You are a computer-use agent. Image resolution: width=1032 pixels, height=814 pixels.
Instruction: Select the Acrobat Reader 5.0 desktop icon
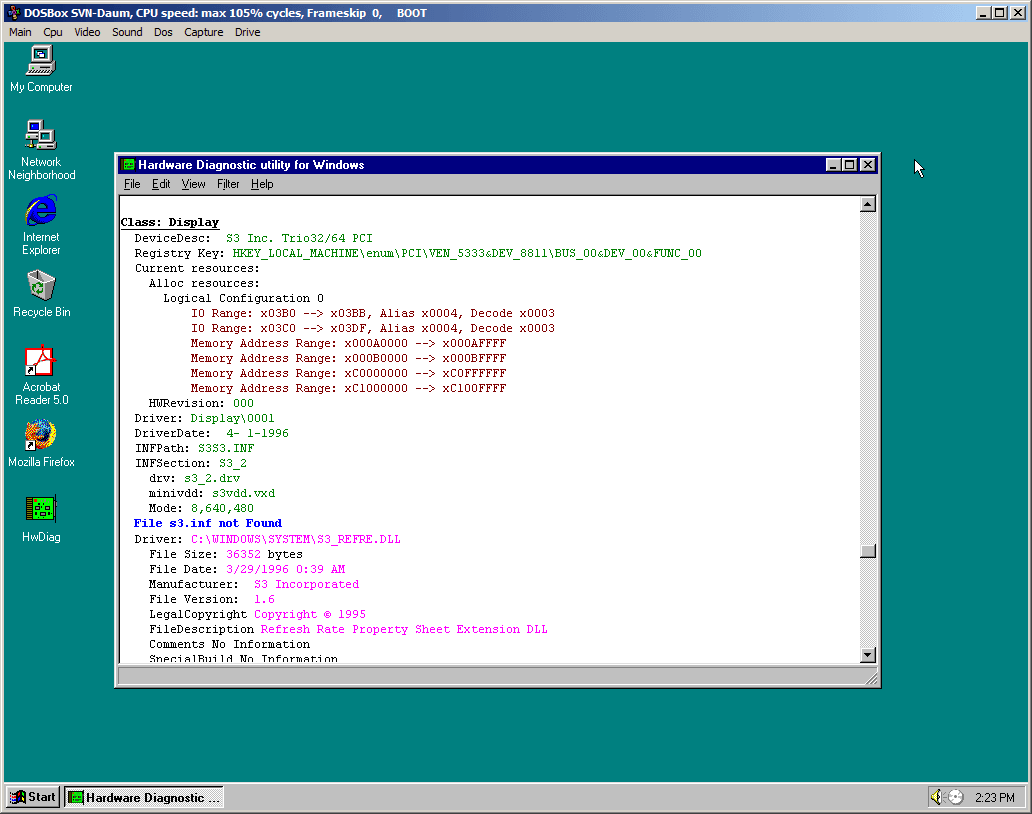41,375
